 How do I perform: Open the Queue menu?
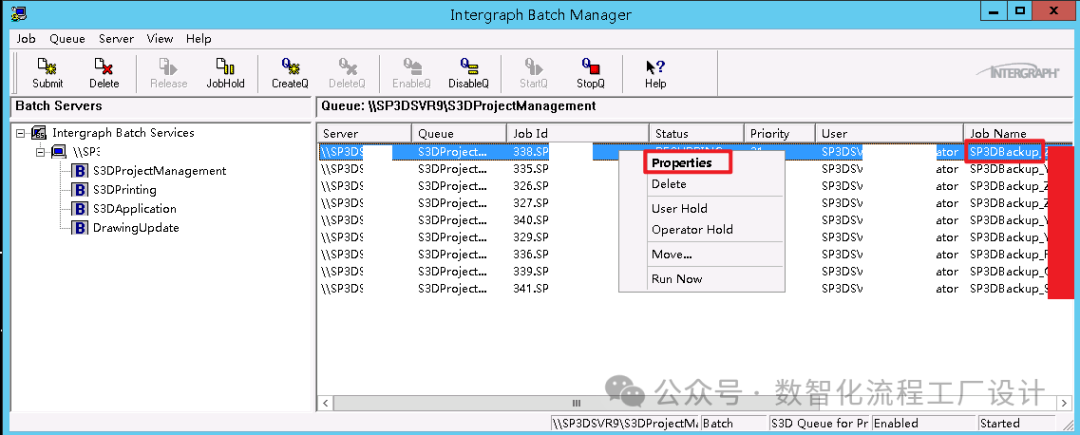(x=67, y=39)
